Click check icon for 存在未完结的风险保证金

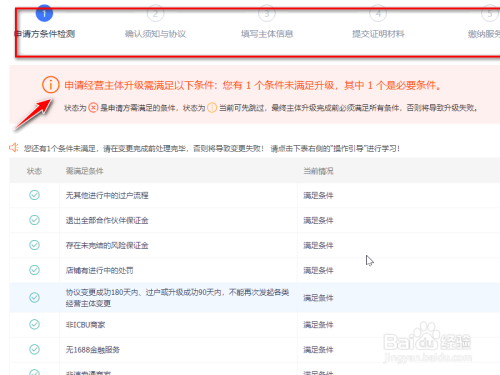click(x=34, y=245)
